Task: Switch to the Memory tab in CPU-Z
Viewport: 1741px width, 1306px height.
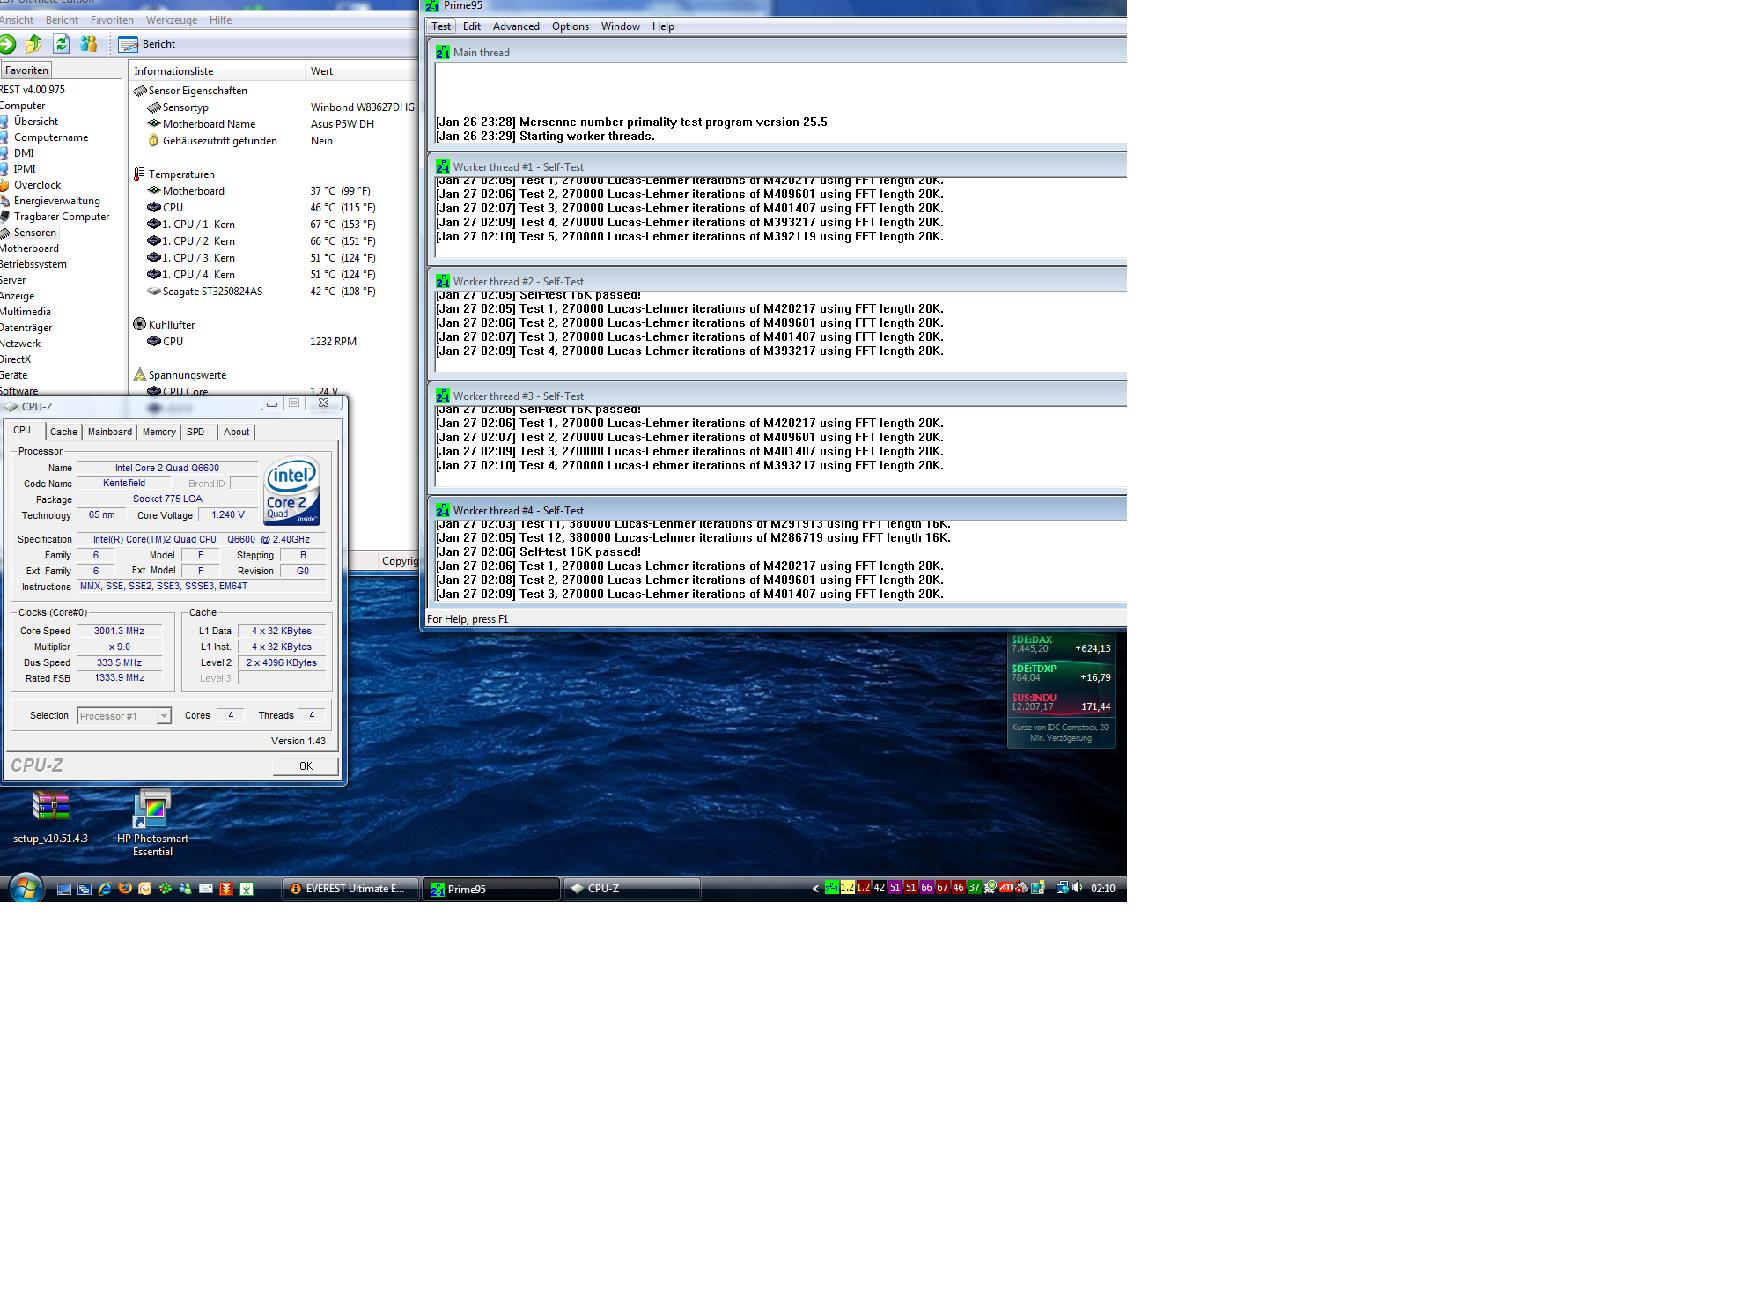Action: (159, 432)
